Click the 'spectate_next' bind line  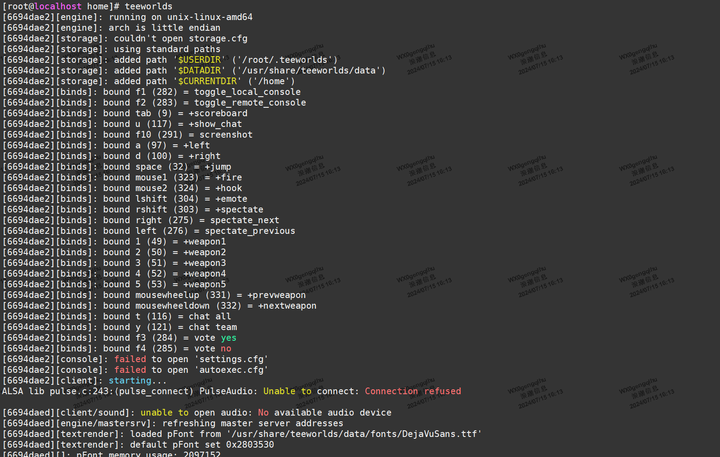(141, 220)
